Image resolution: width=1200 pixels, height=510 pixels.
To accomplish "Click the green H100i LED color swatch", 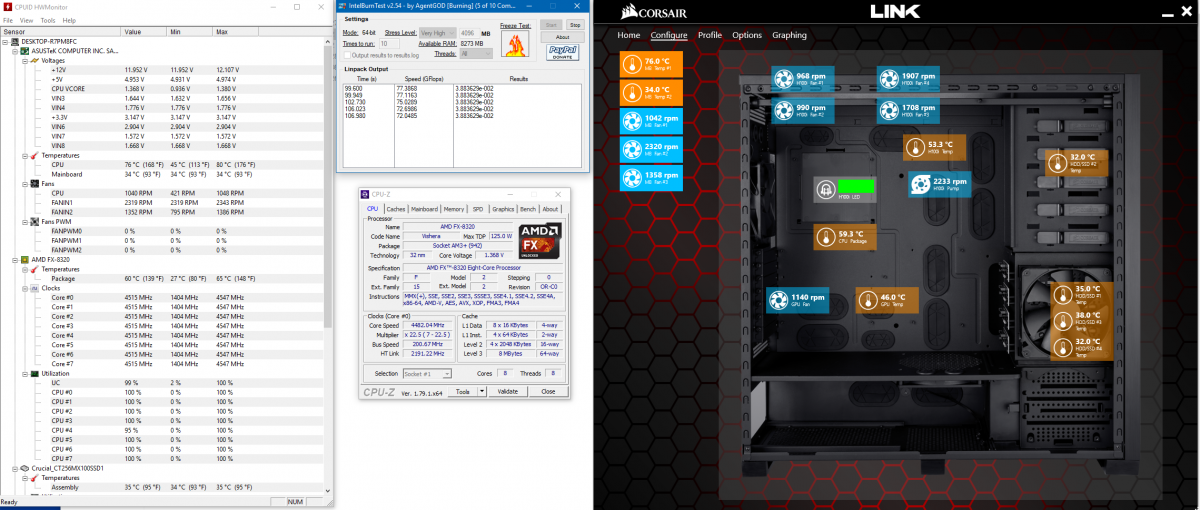I will point(856,186).
